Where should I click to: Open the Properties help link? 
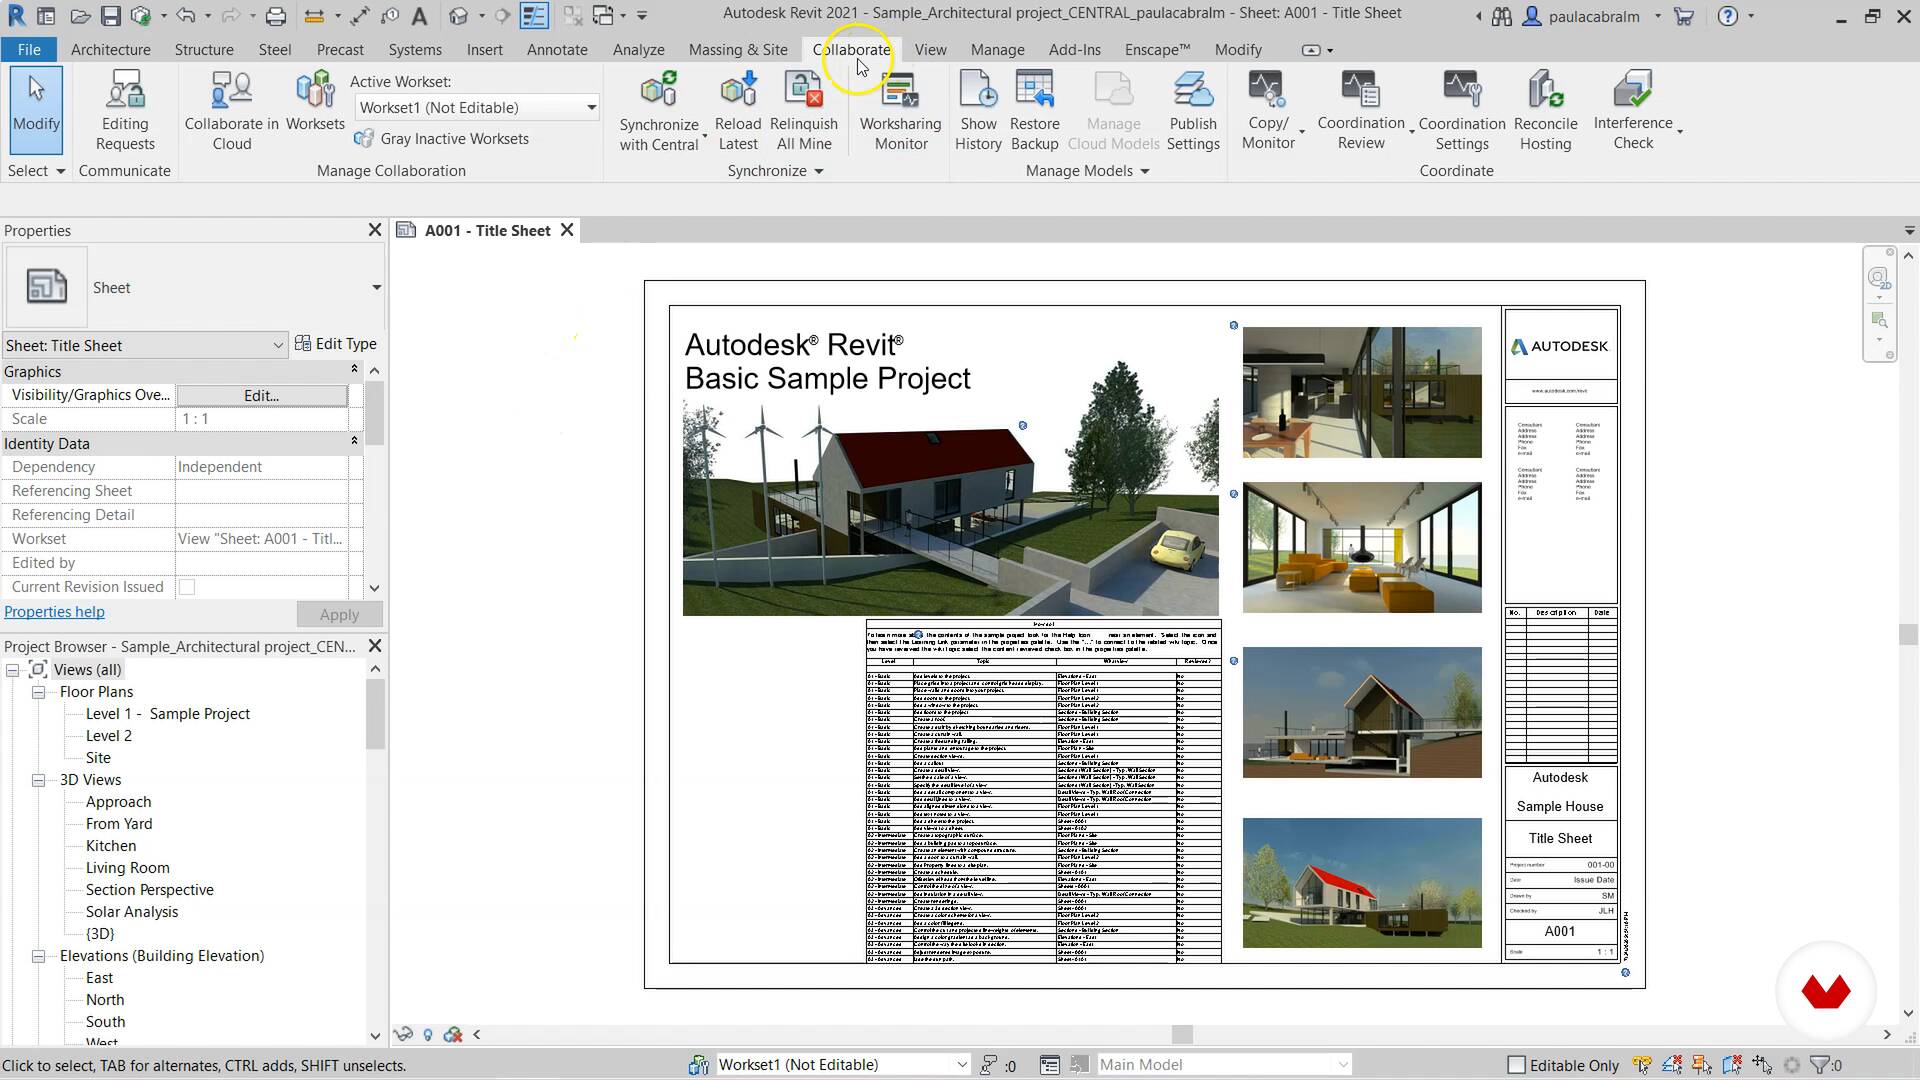click(x=54, y=612)
